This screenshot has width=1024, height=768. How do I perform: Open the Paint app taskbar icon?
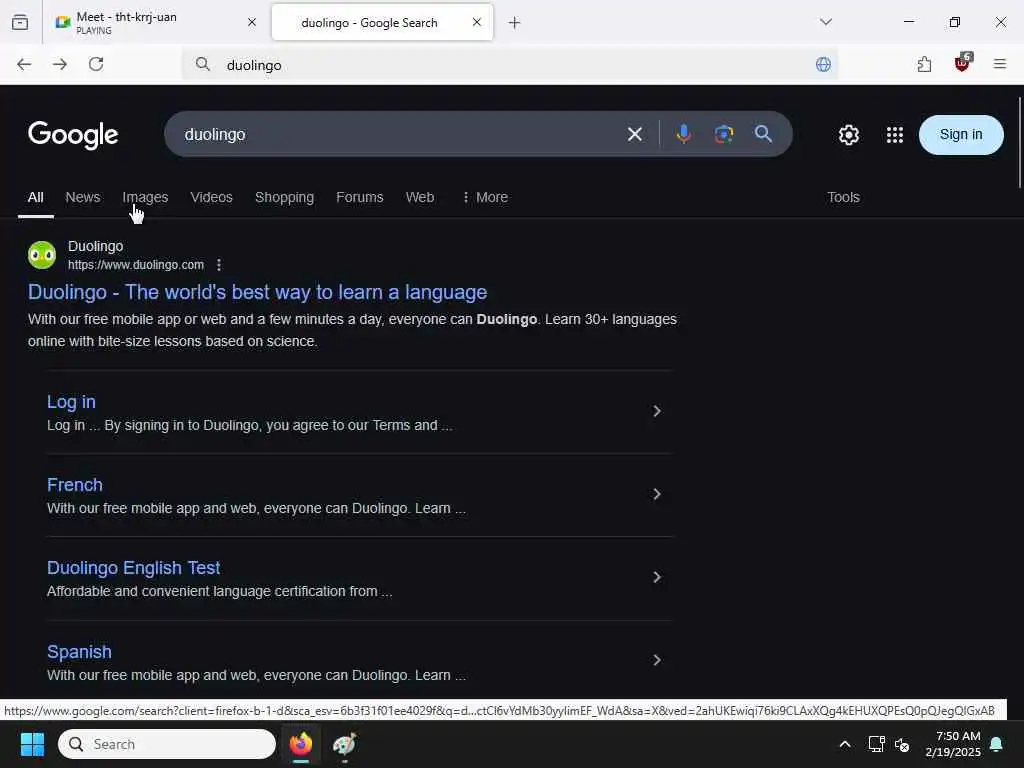pyautogui.click(x=344, y=744)
